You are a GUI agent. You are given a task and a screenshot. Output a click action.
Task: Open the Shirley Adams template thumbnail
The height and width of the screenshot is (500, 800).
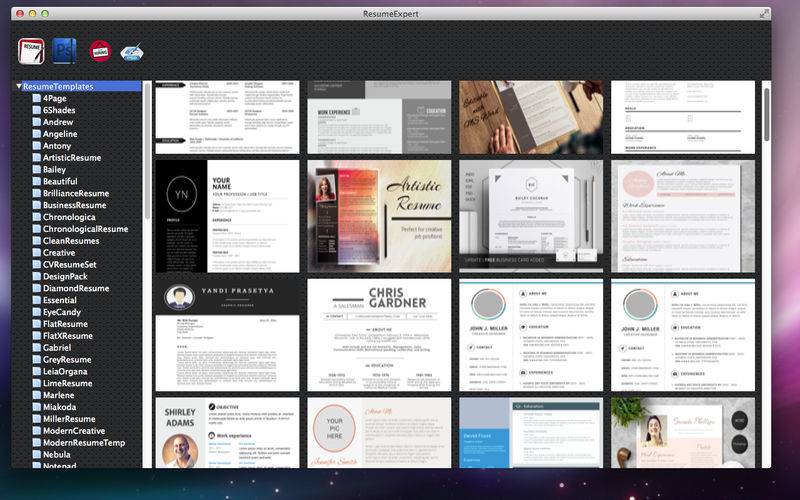(227, 433)
